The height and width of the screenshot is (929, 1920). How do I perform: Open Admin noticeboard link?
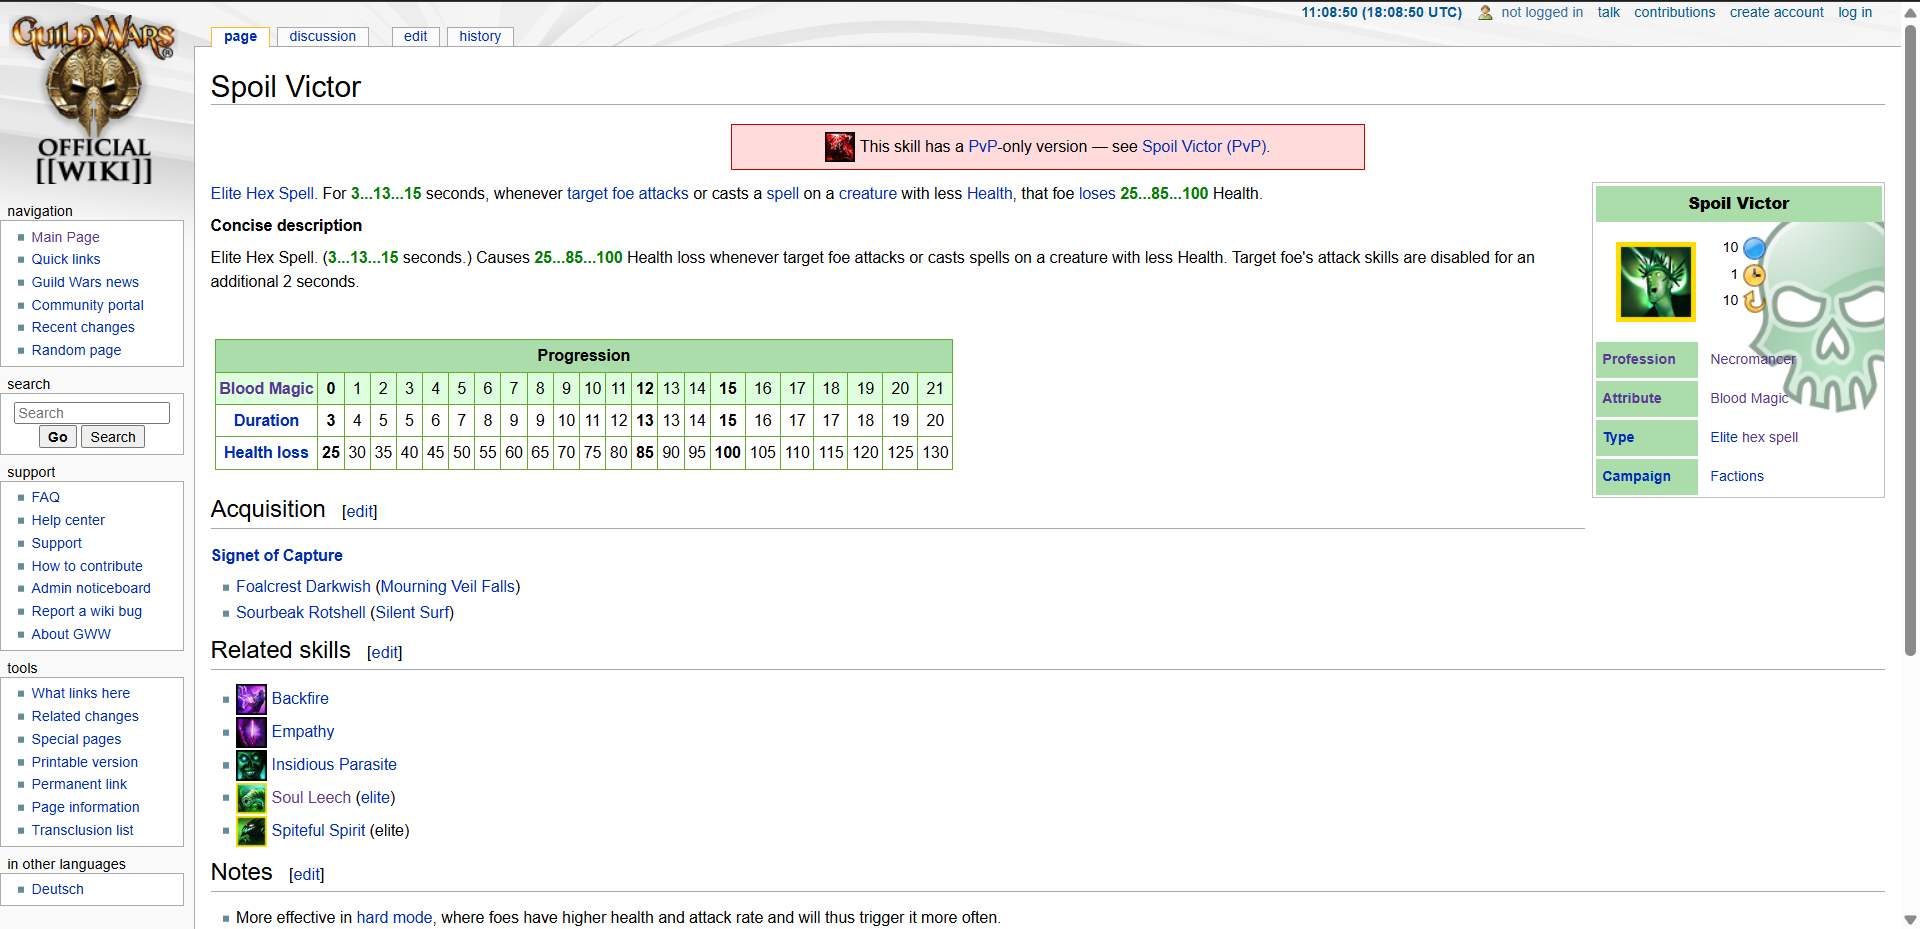pos(91,588)
